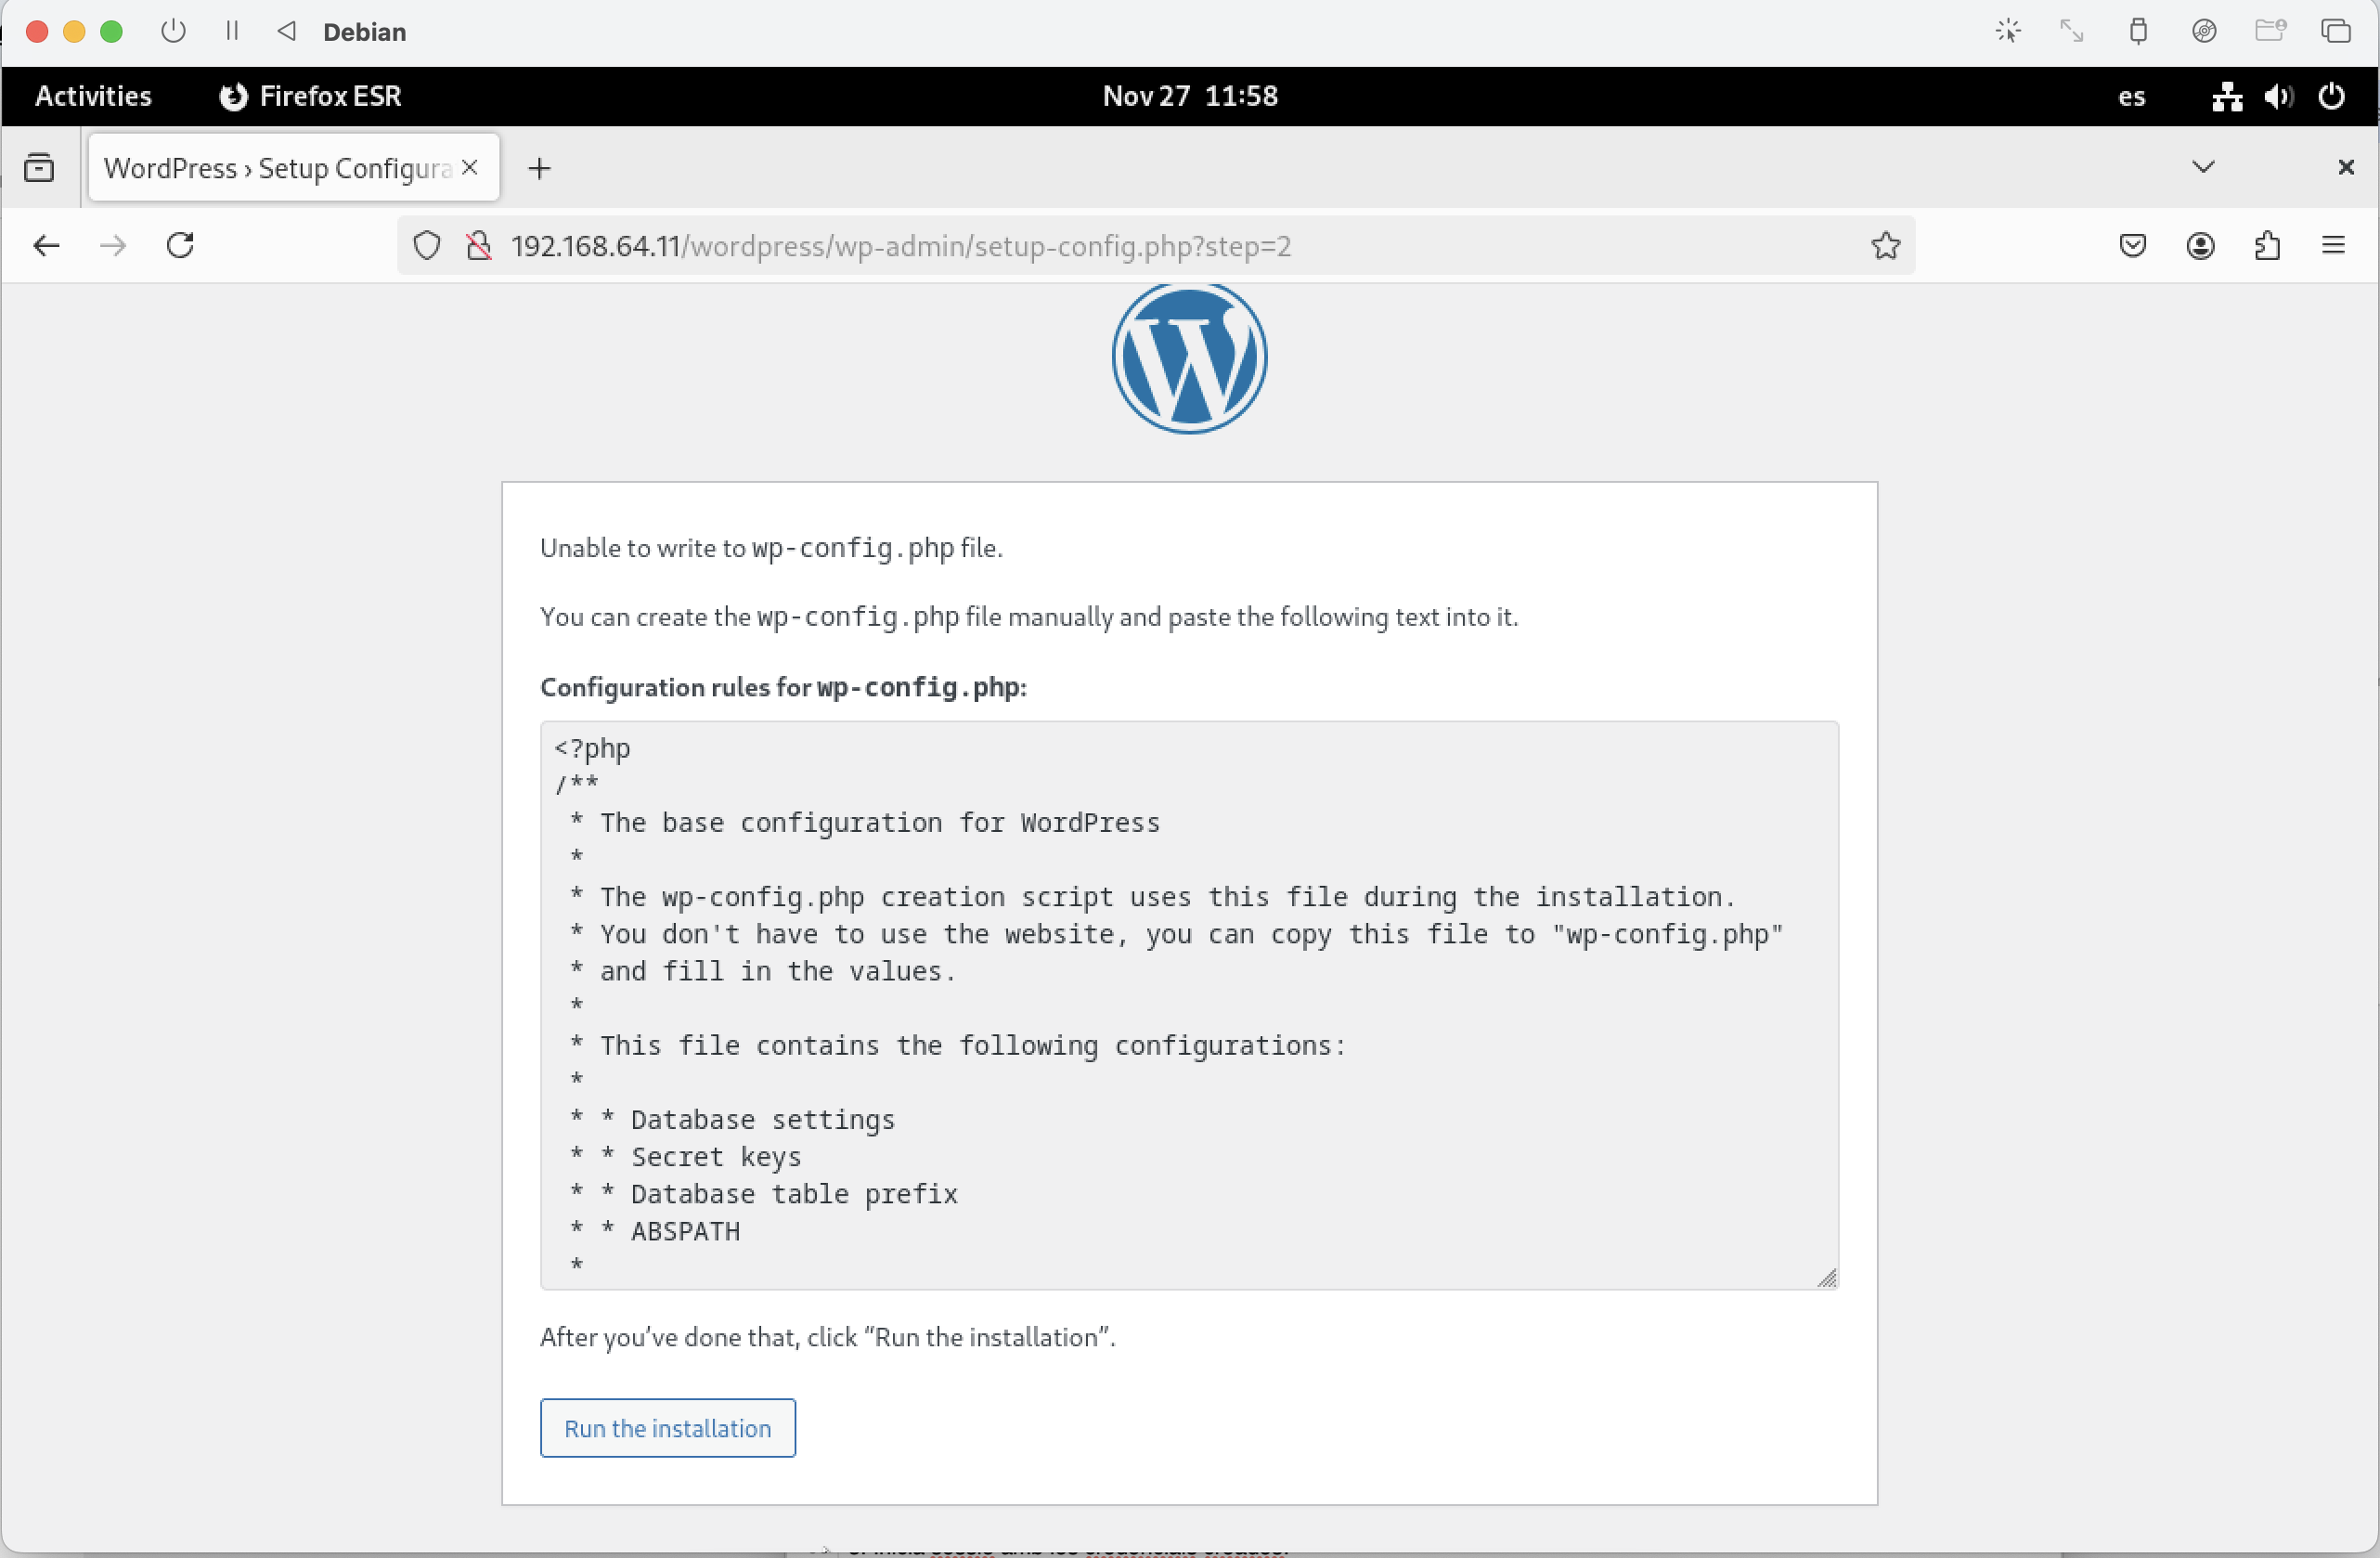Click the '* * Database settings' line
The height and width of the screenshot is (1558, 2380).
point(732,1119)
